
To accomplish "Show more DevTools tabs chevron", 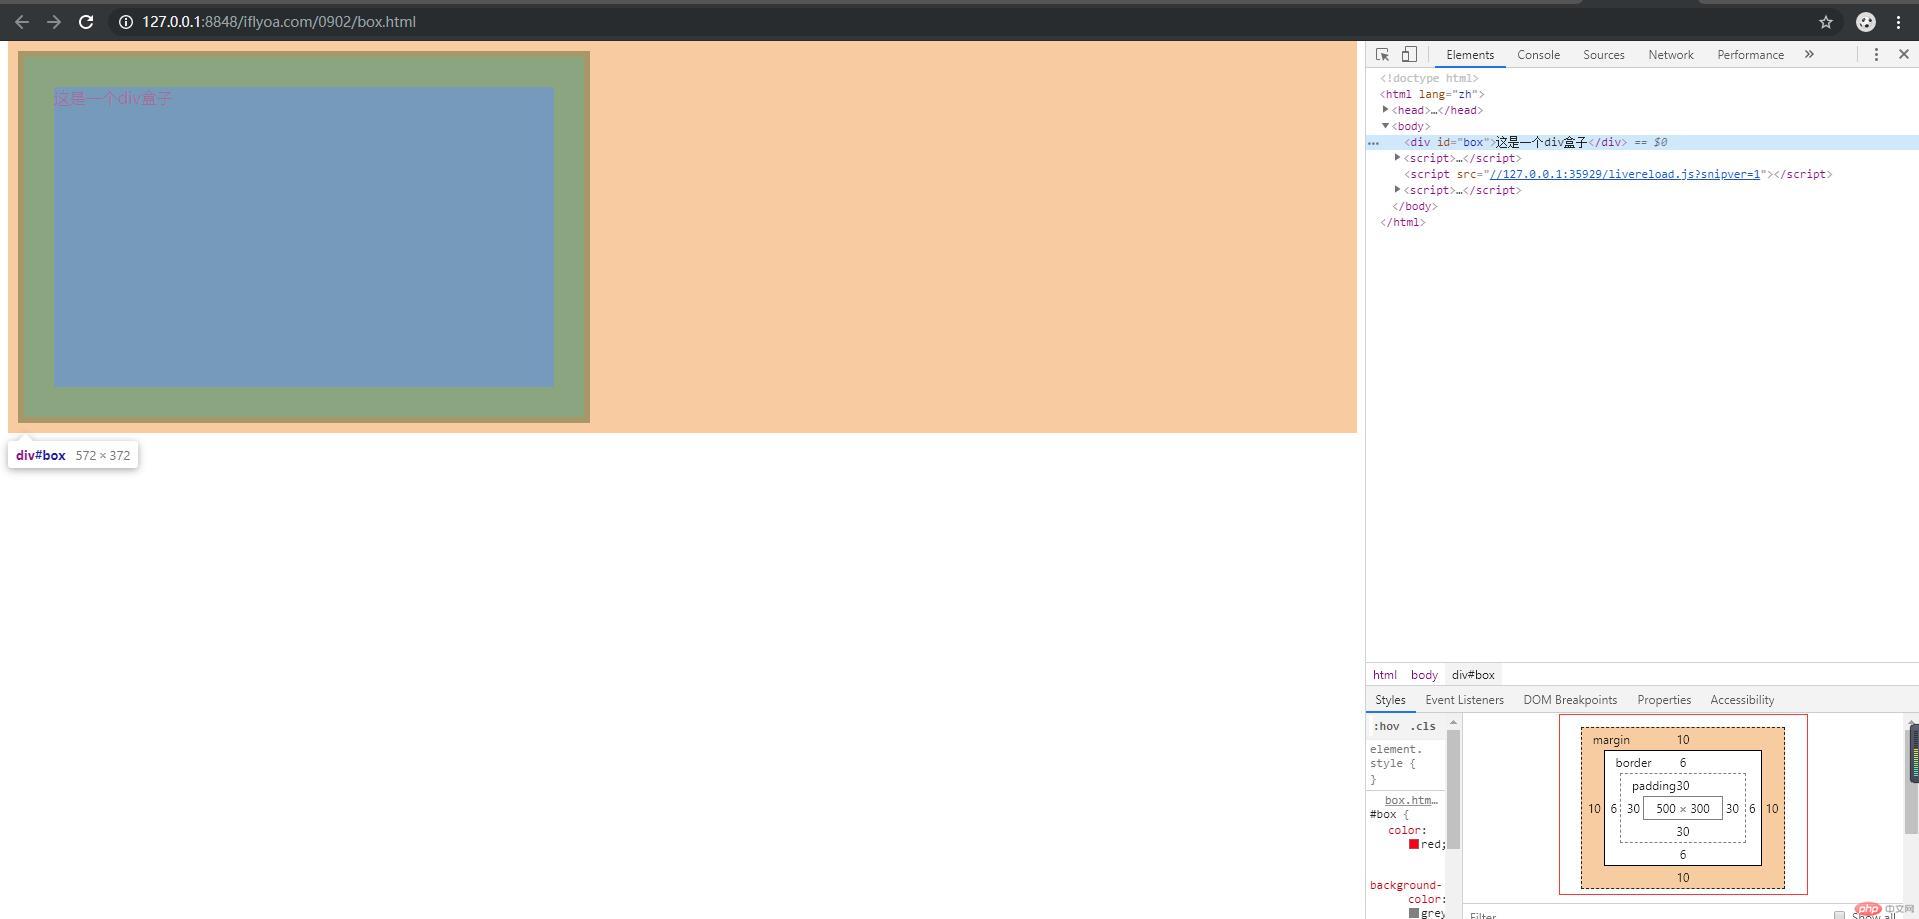I will pyautogui.click(x=1809, y=55).
